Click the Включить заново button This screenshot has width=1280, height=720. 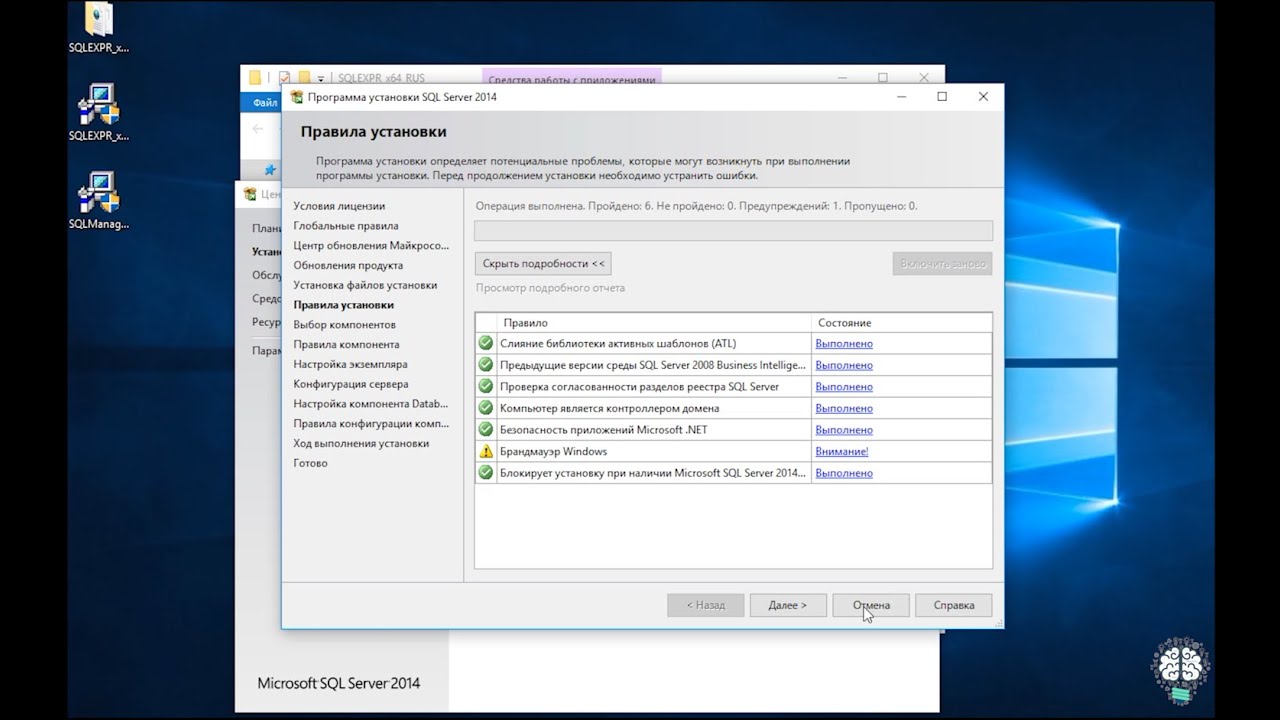[x=942, y=263]
